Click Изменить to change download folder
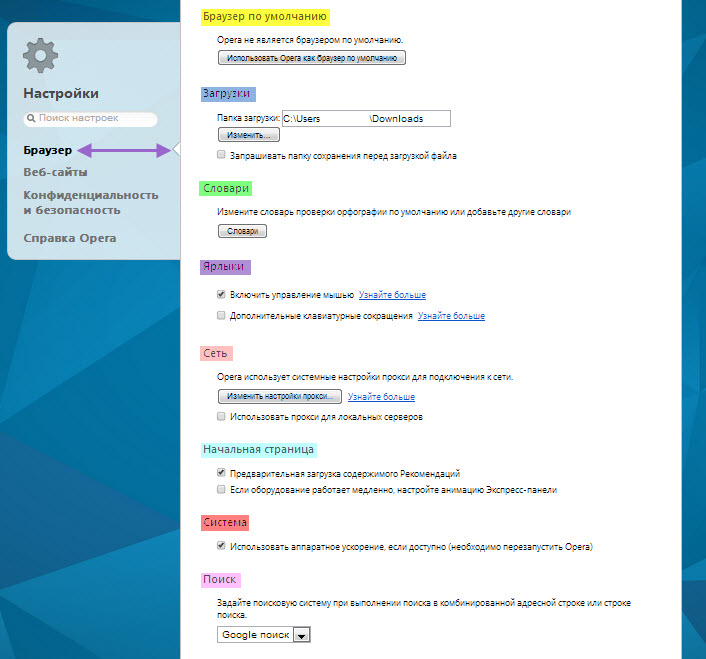706x659 pixels. (249, 135)
